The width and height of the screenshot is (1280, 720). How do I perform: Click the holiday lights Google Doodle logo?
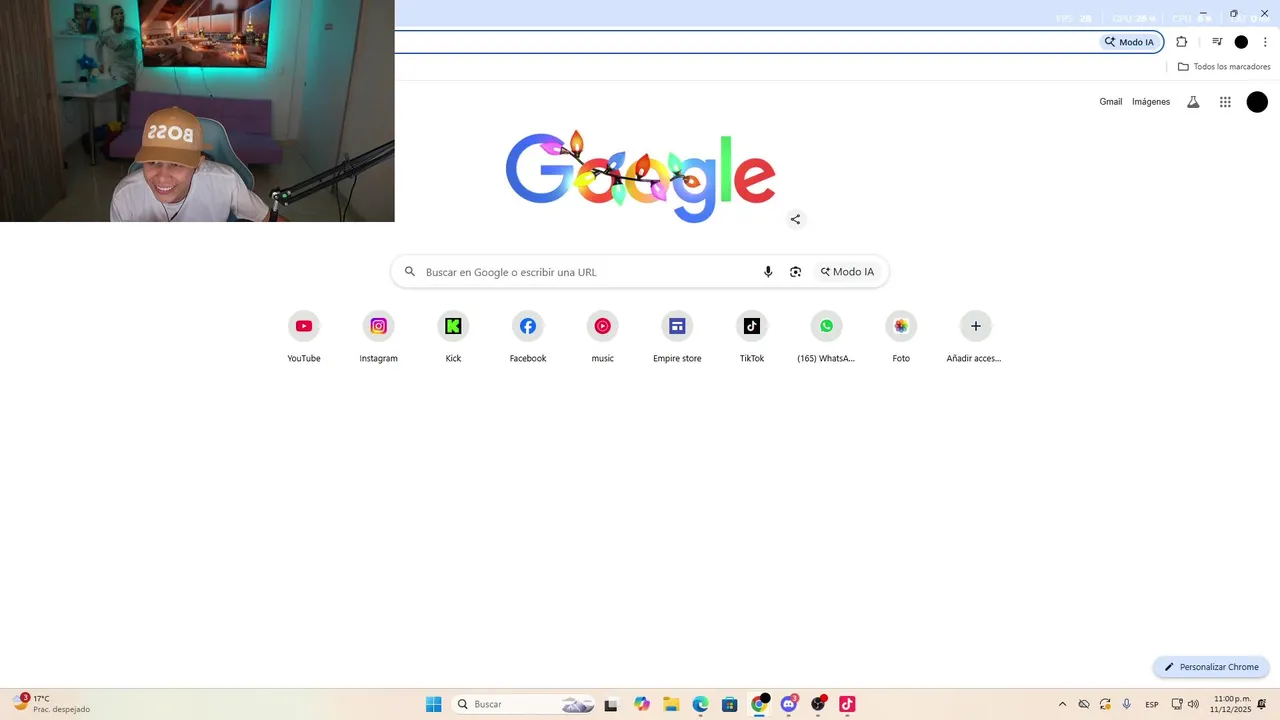tap(640, 176)
